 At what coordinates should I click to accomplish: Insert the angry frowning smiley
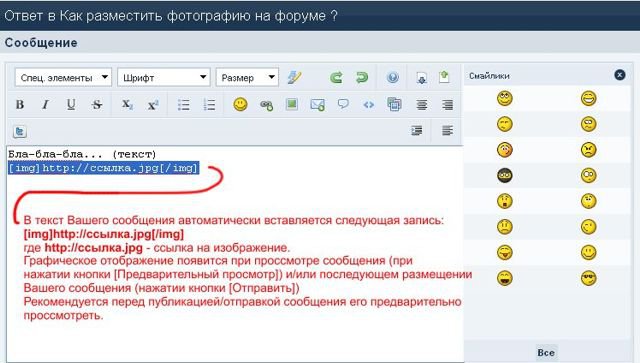click(x=589, y=150)
